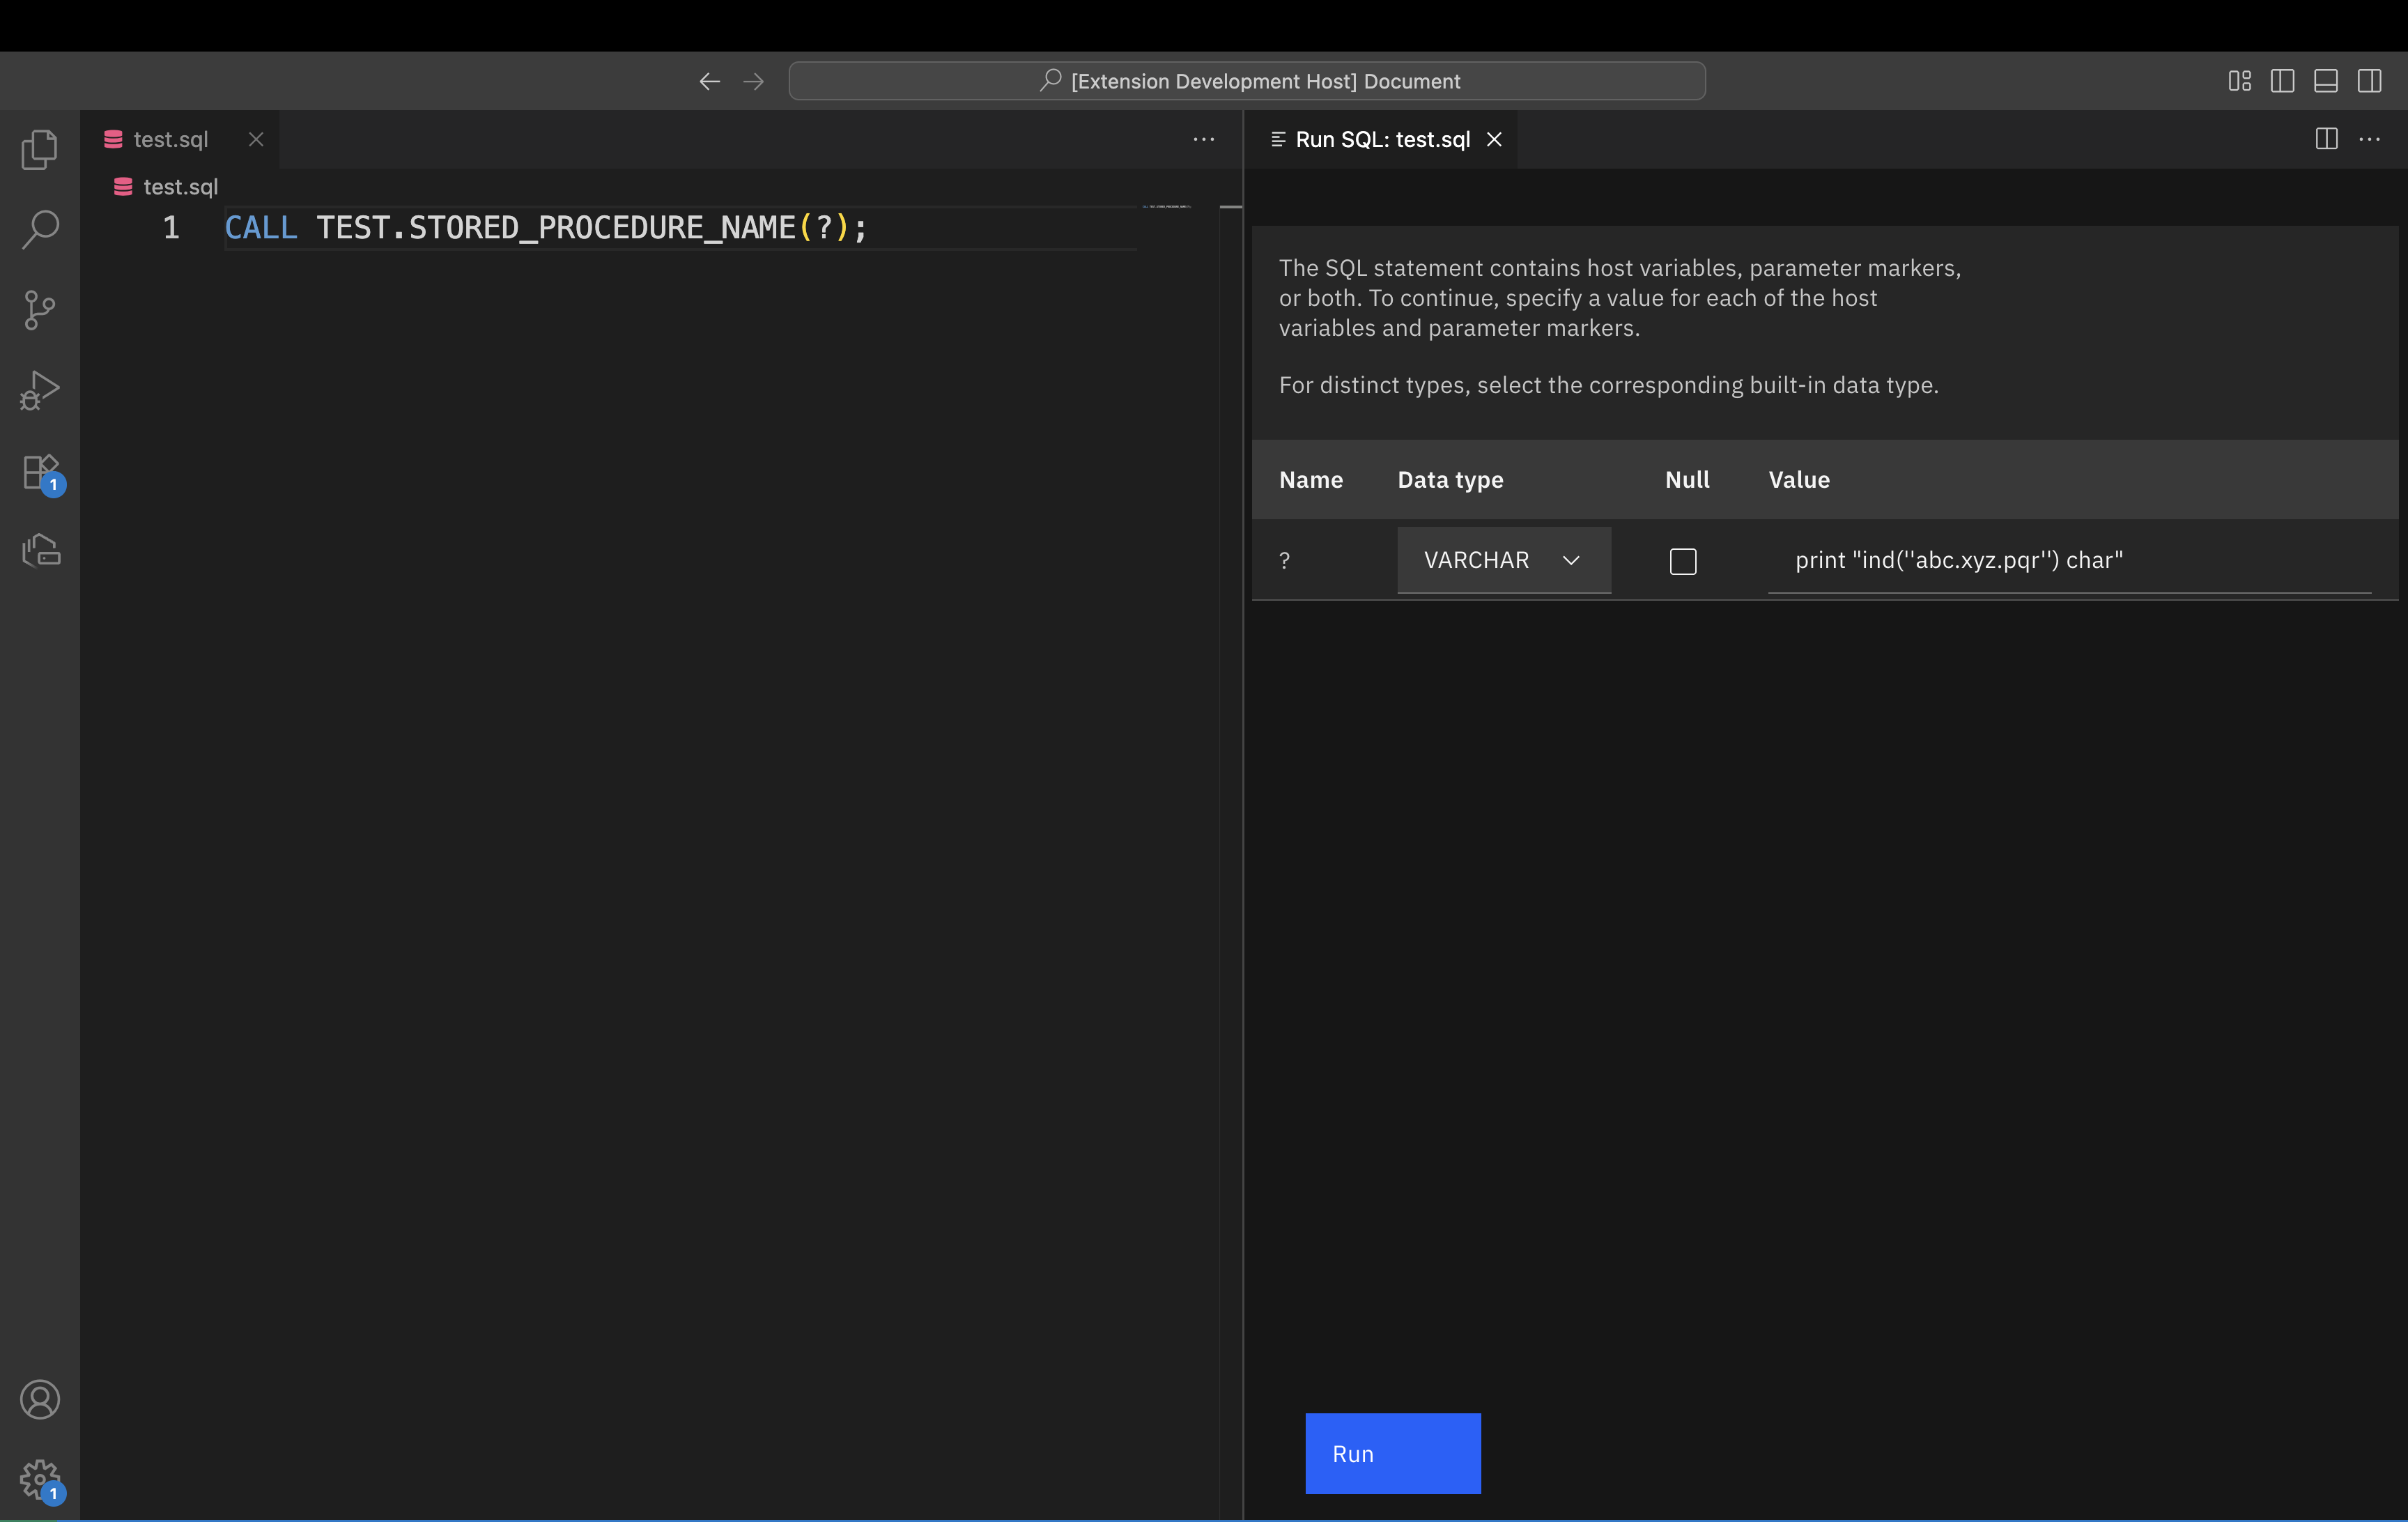2408x1522 pixels.
Task: Click TEST.STORED_PROCEDURE_NAME in the editor
Action: click(x=556, y=228)
